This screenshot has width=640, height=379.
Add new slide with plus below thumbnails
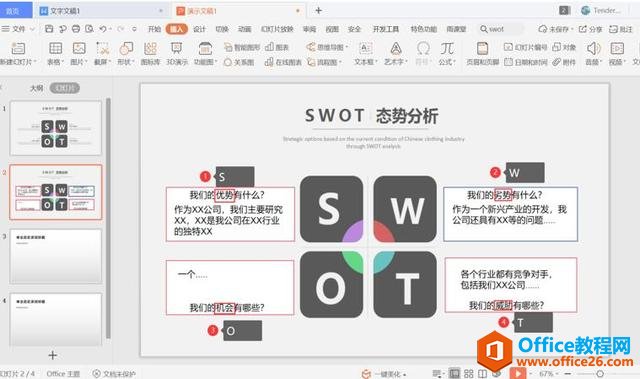pyautogui.click(x=52, y=355)
